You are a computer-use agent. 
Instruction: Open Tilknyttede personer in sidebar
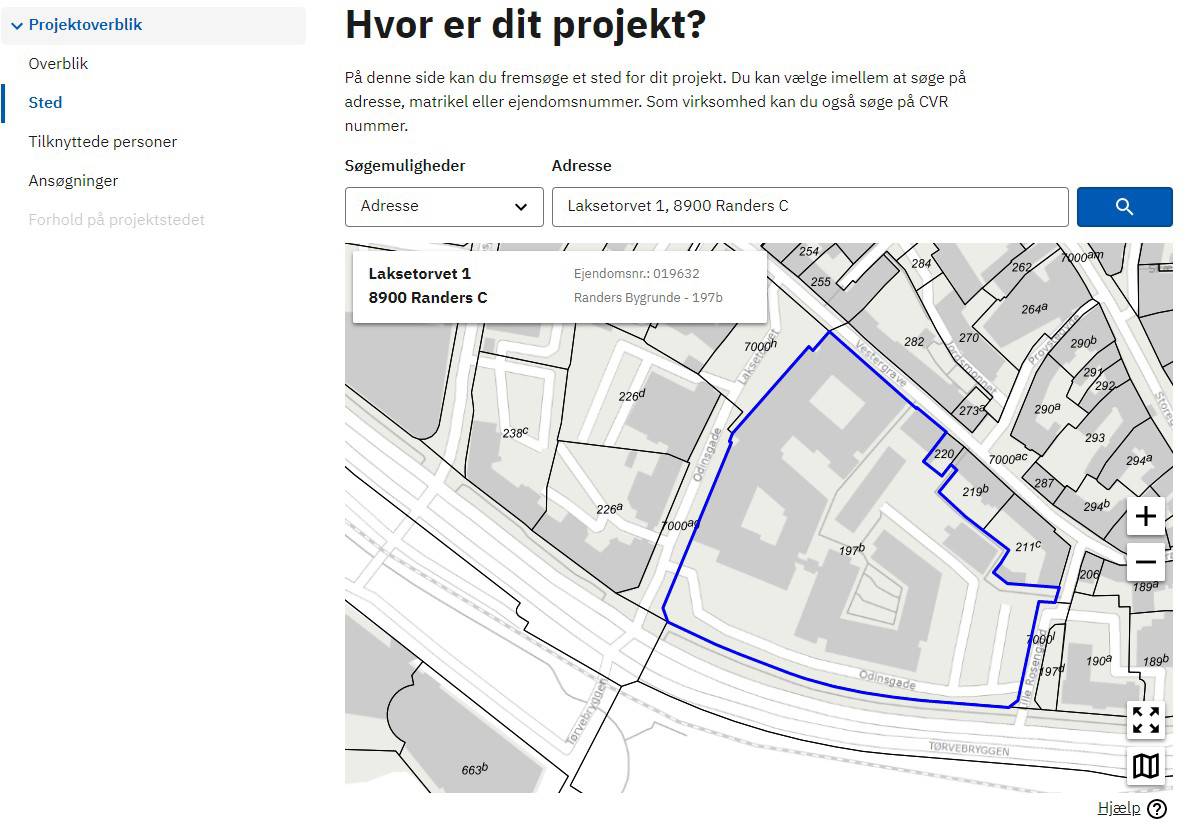tap(102, 142)
